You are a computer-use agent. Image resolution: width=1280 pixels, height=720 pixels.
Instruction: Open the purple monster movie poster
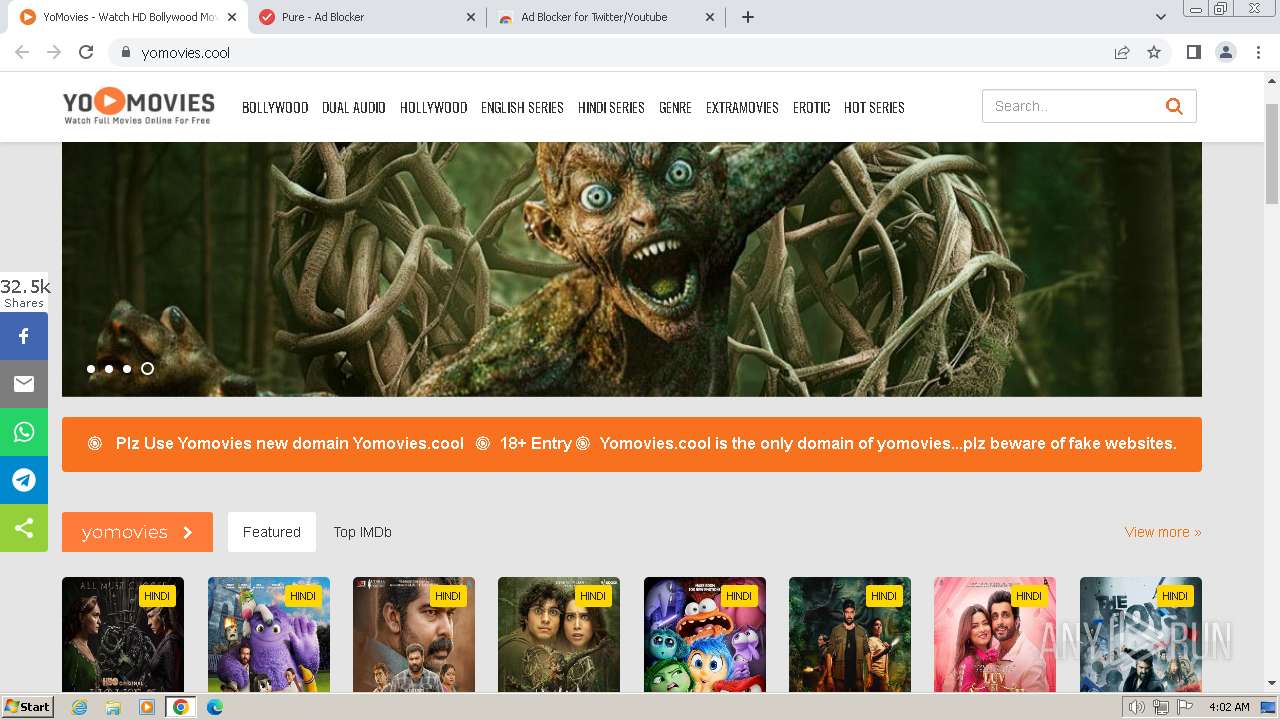[269, 634]
